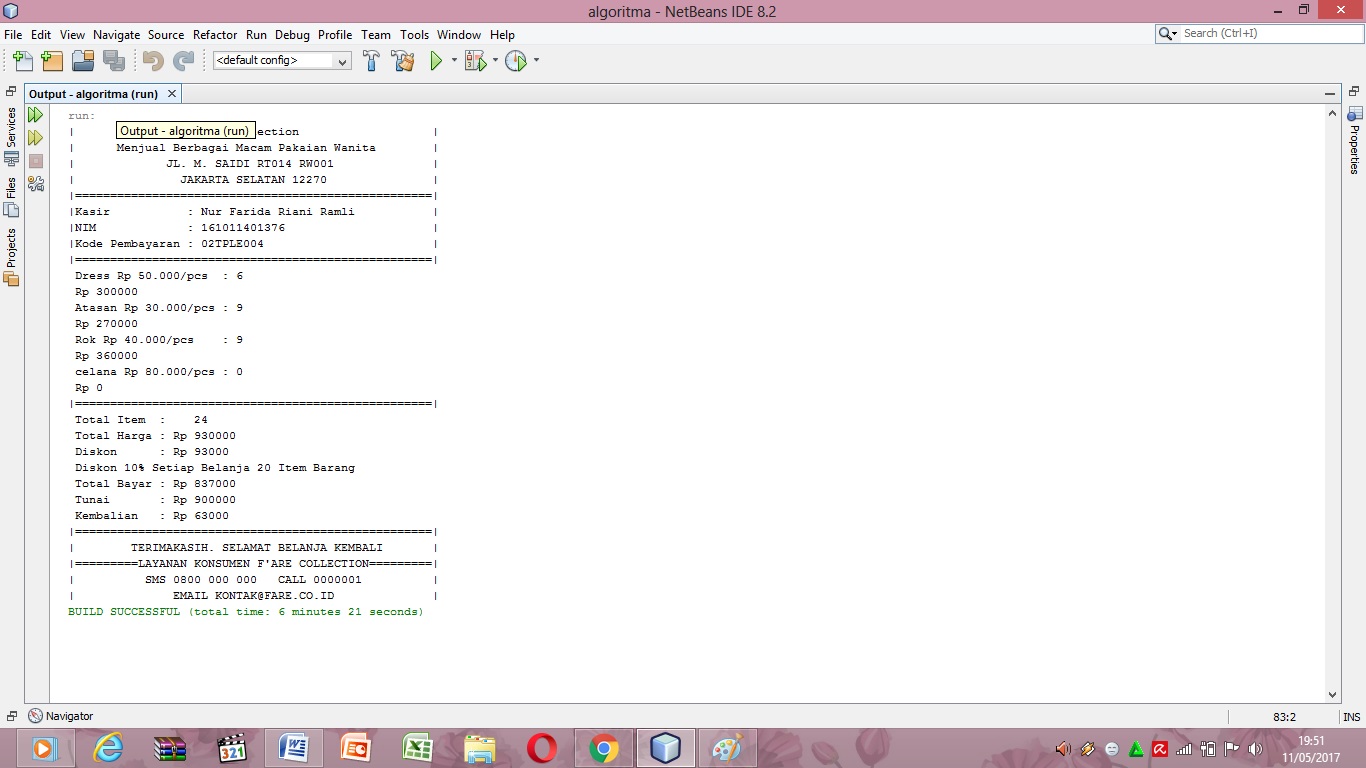Open the Refactor menu
Viewport: 1366px width, 768px height.
click(215, 34)
